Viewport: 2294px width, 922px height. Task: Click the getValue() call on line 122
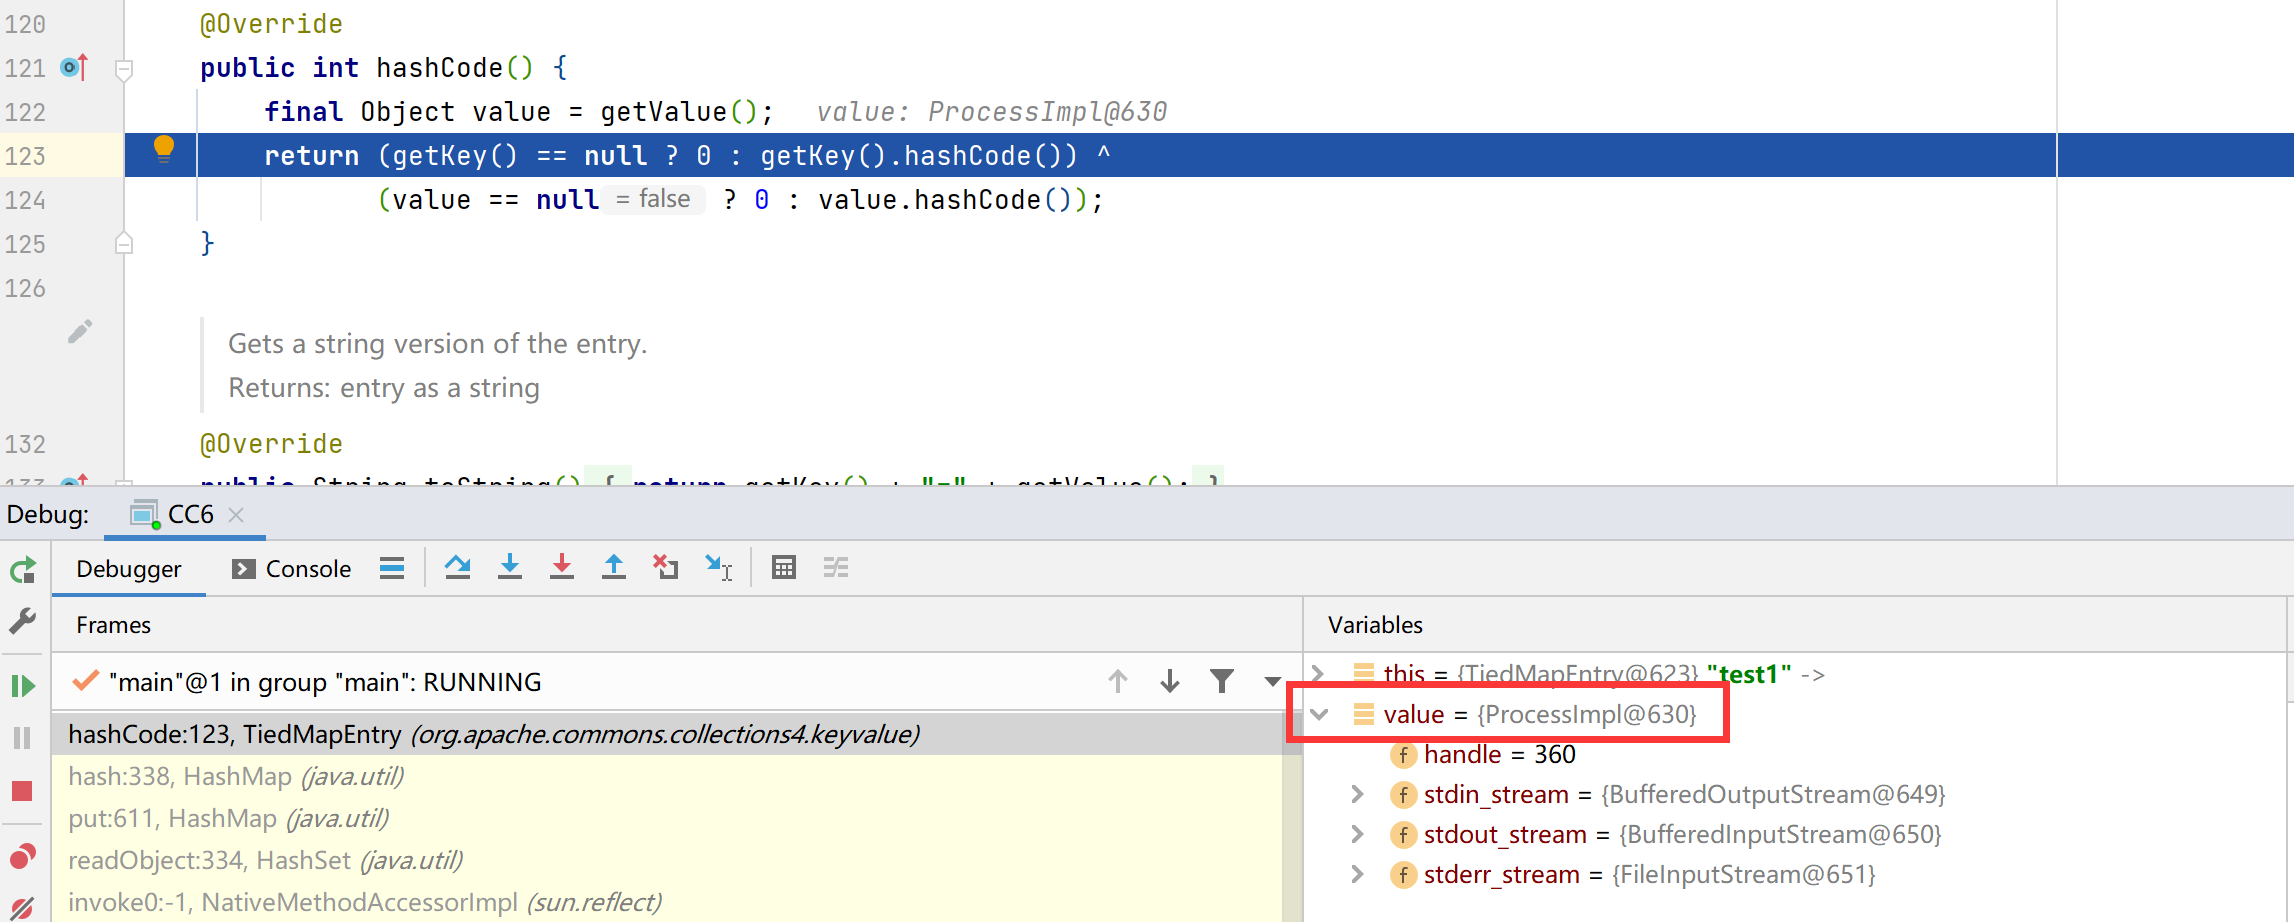pos(679,112)
